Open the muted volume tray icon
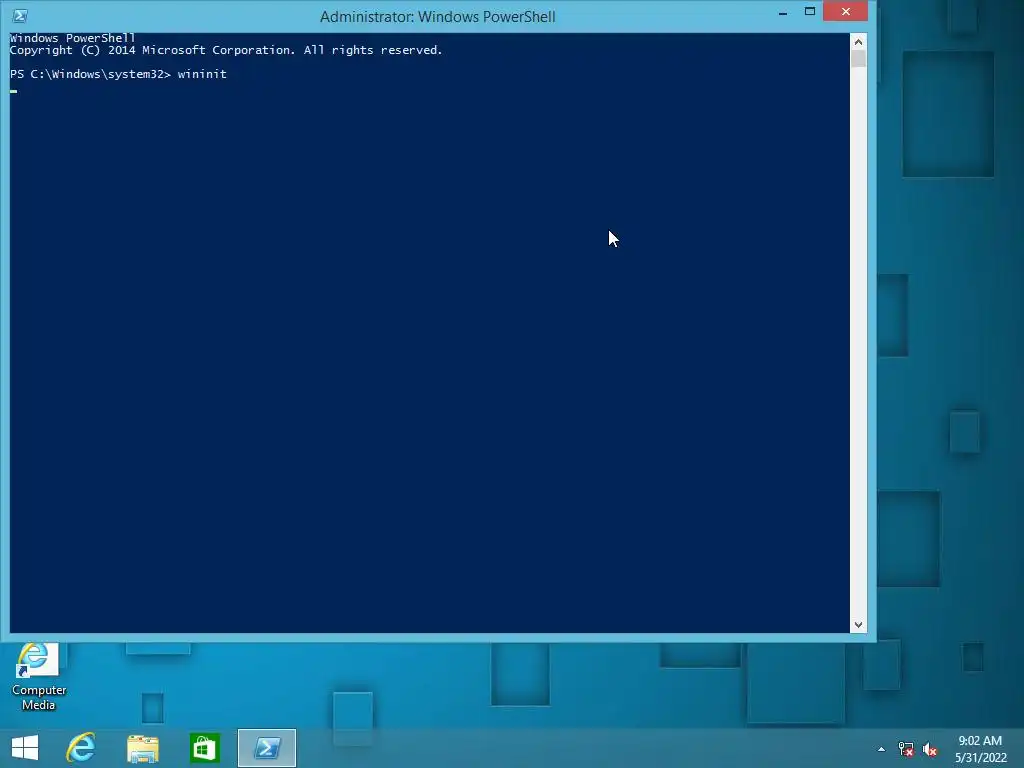 pos(930,749)
